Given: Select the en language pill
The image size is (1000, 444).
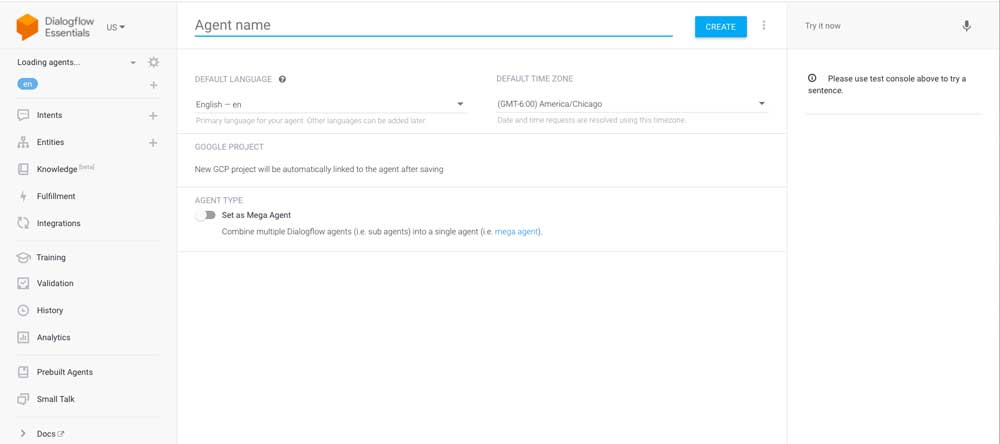Looking at the screenshot, I should pyautogui.click(x=27, y=84).
